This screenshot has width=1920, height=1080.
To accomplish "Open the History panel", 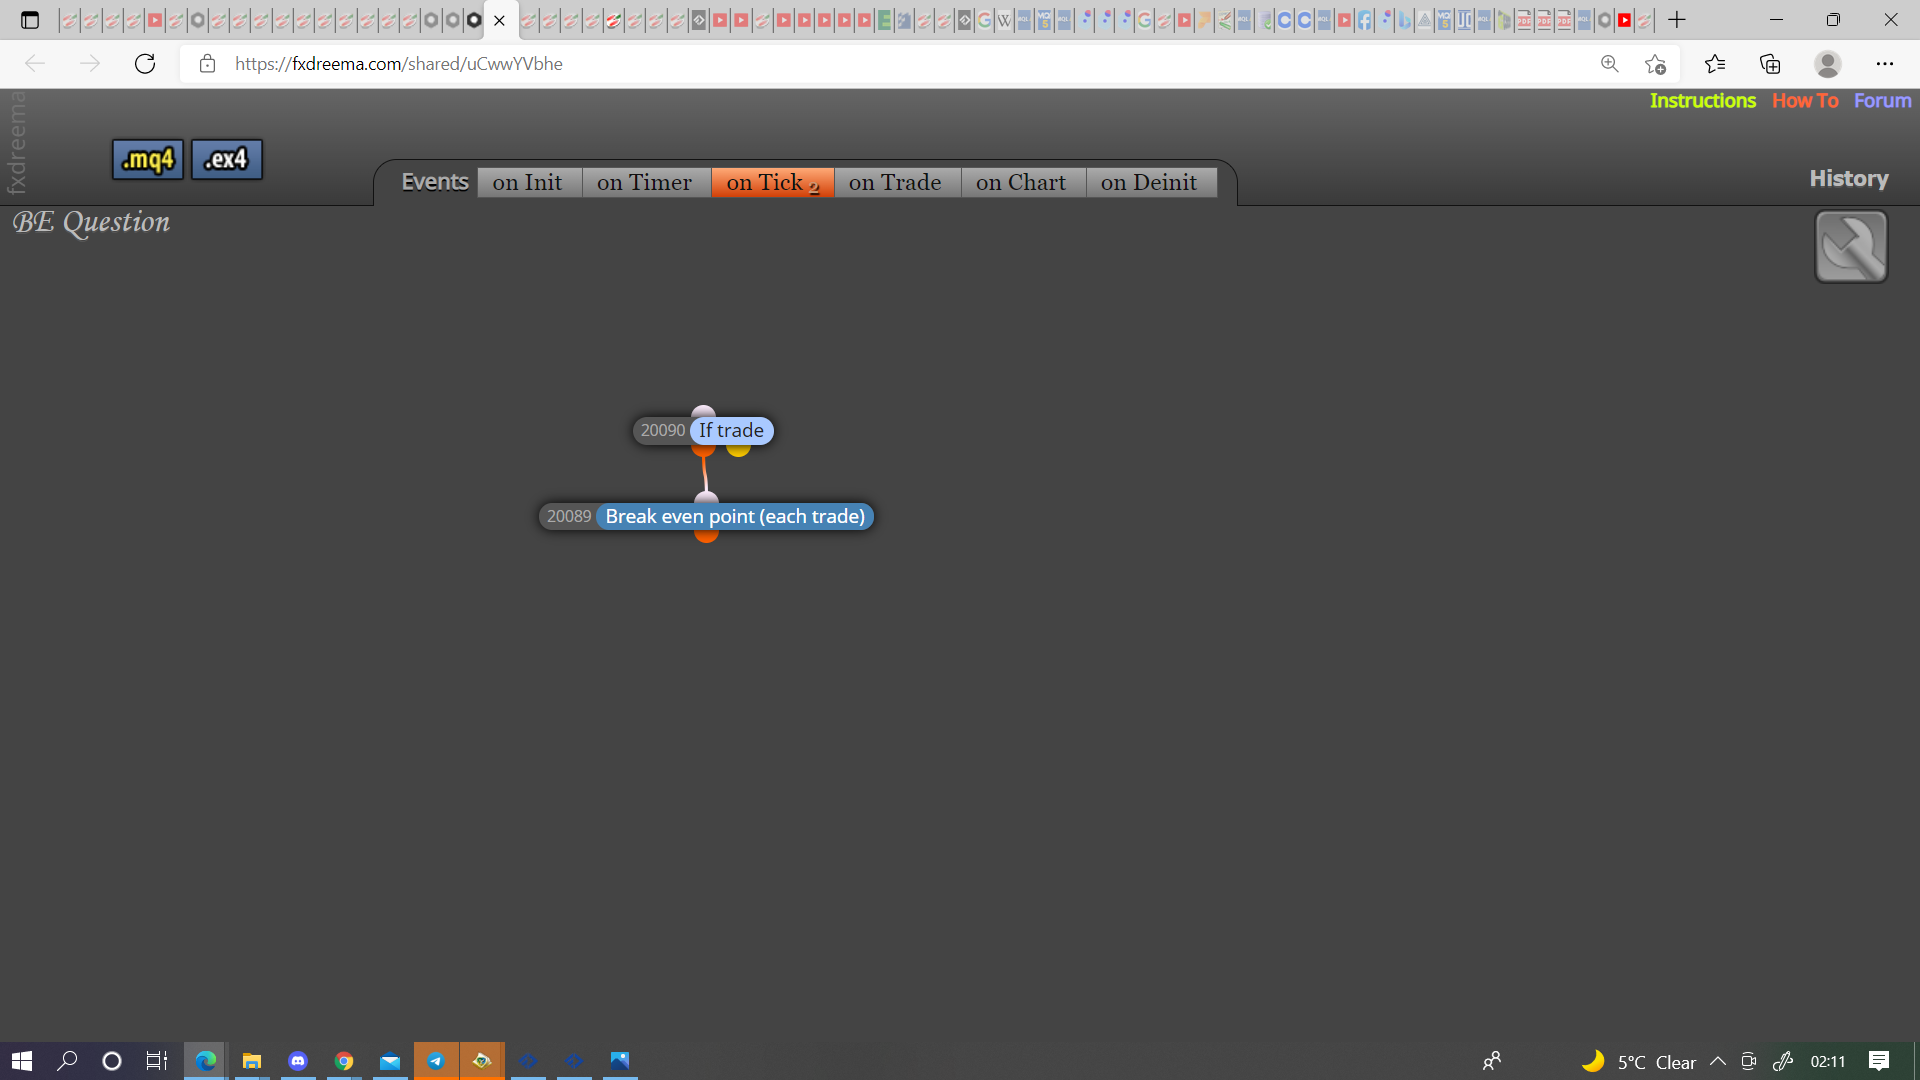I will pos(1849,179).
